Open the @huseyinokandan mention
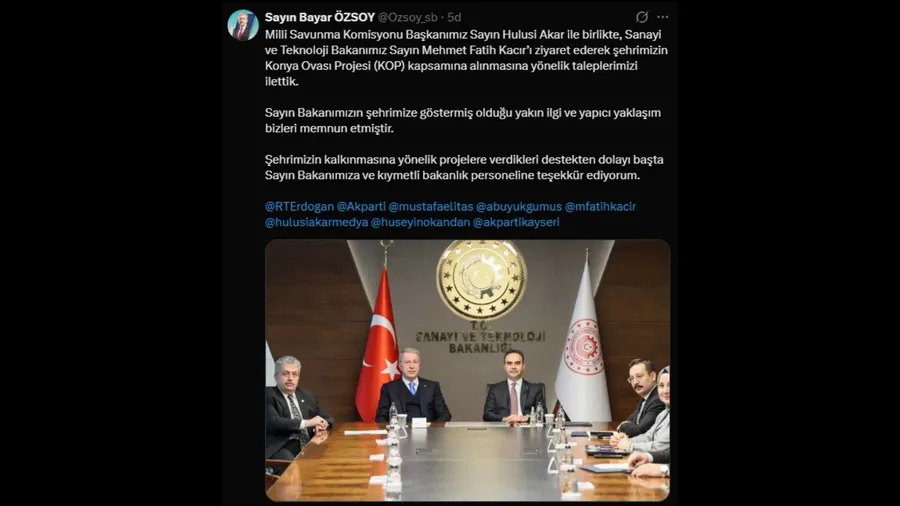The width and height of the screenshot is (900, 506). (420, 222)
